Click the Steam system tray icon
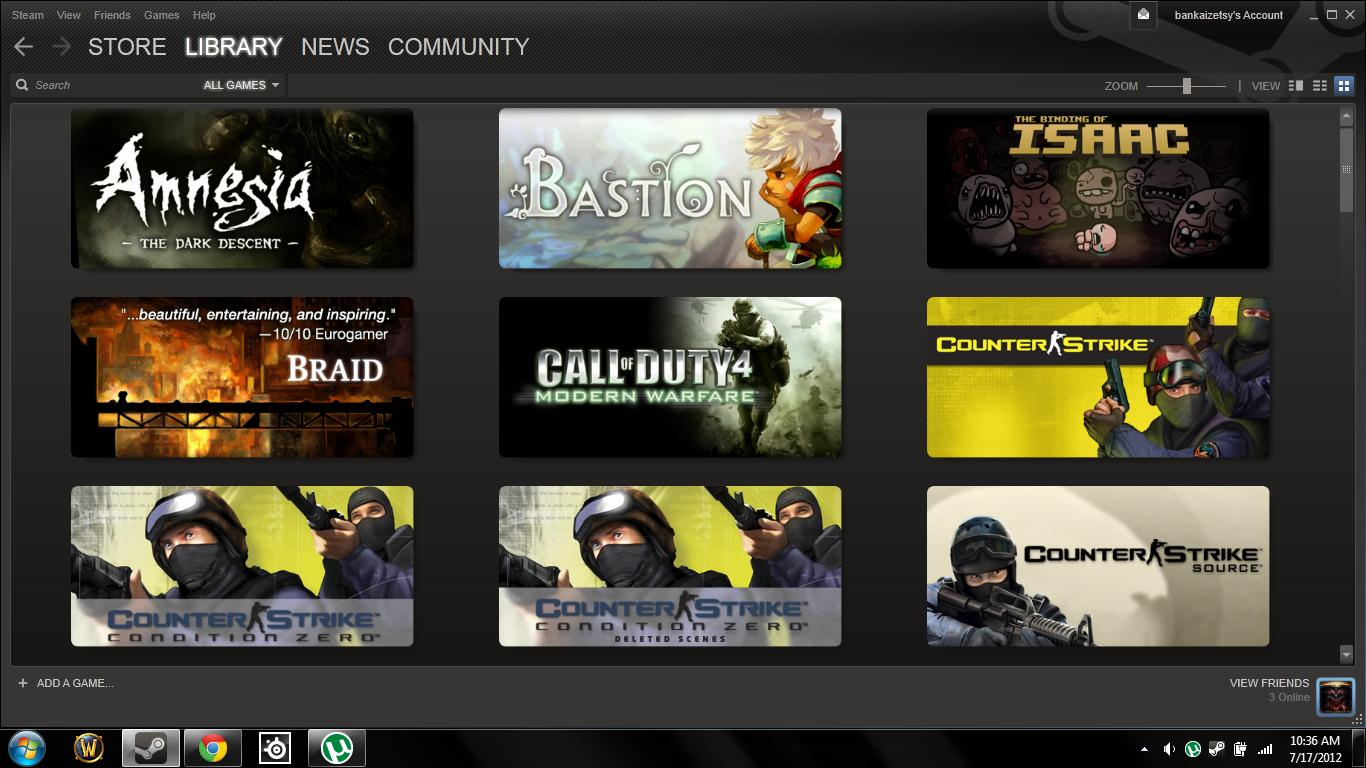 1217,748
